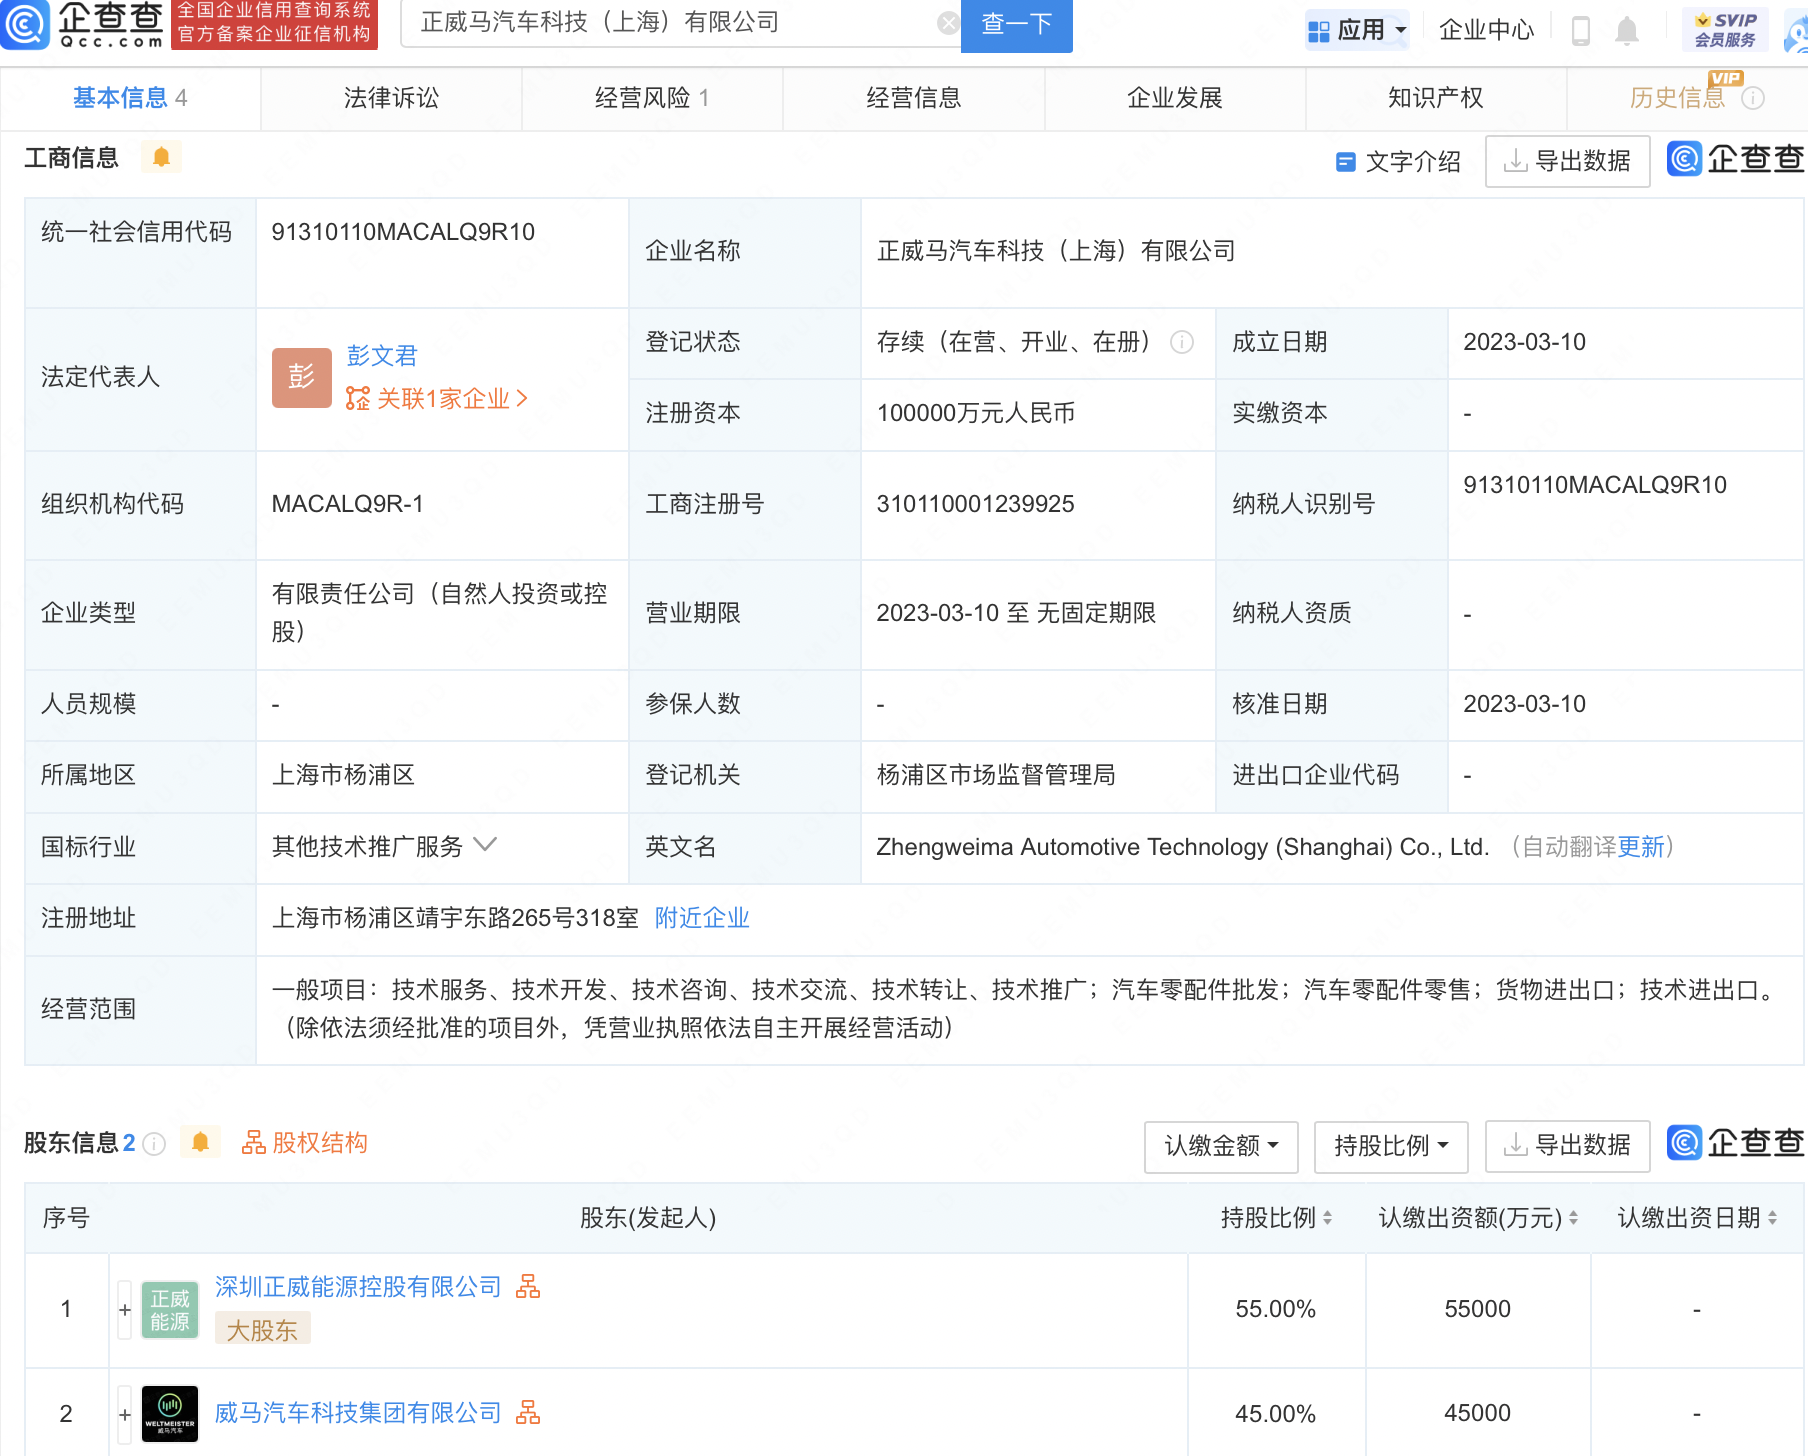
Task: Expand the 其他技术推广服务 industry chevron
Action: [x=486, y=845]
